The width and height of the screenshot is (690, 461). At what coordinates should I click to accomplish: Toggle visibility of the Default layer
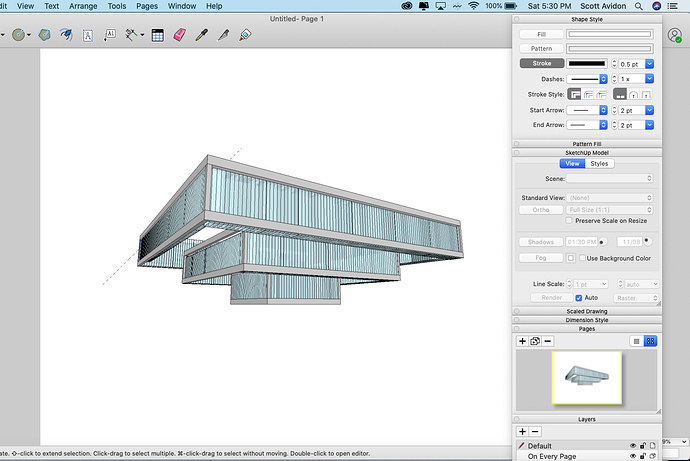pos(633,446)
